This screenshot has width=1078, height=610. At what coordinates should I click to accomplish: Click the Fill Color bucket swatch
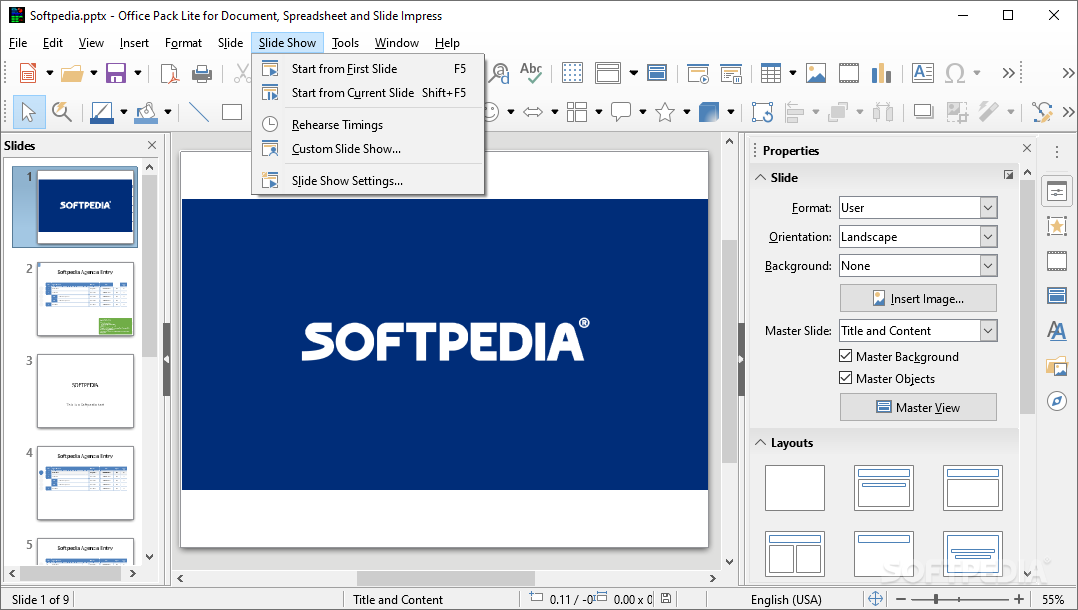[x=146, y=112]
